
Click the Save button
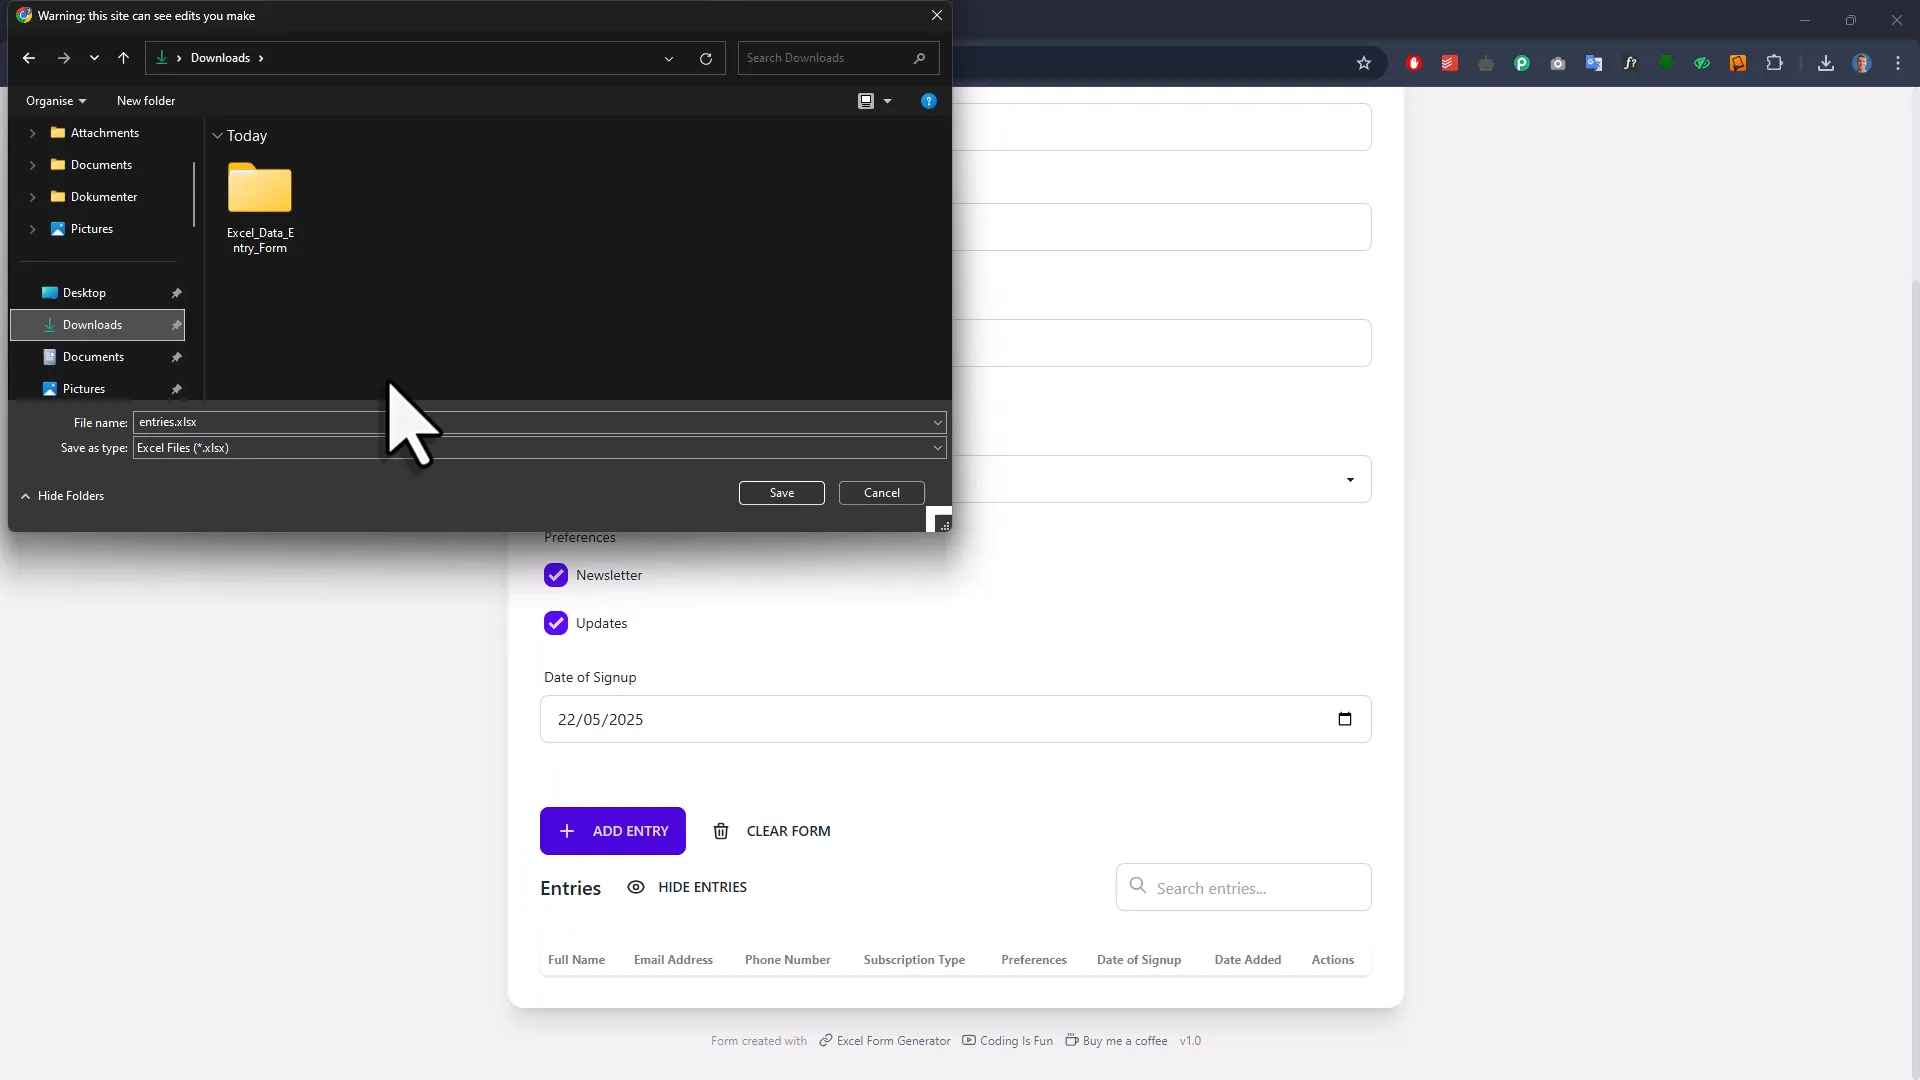tap(781, 493)
